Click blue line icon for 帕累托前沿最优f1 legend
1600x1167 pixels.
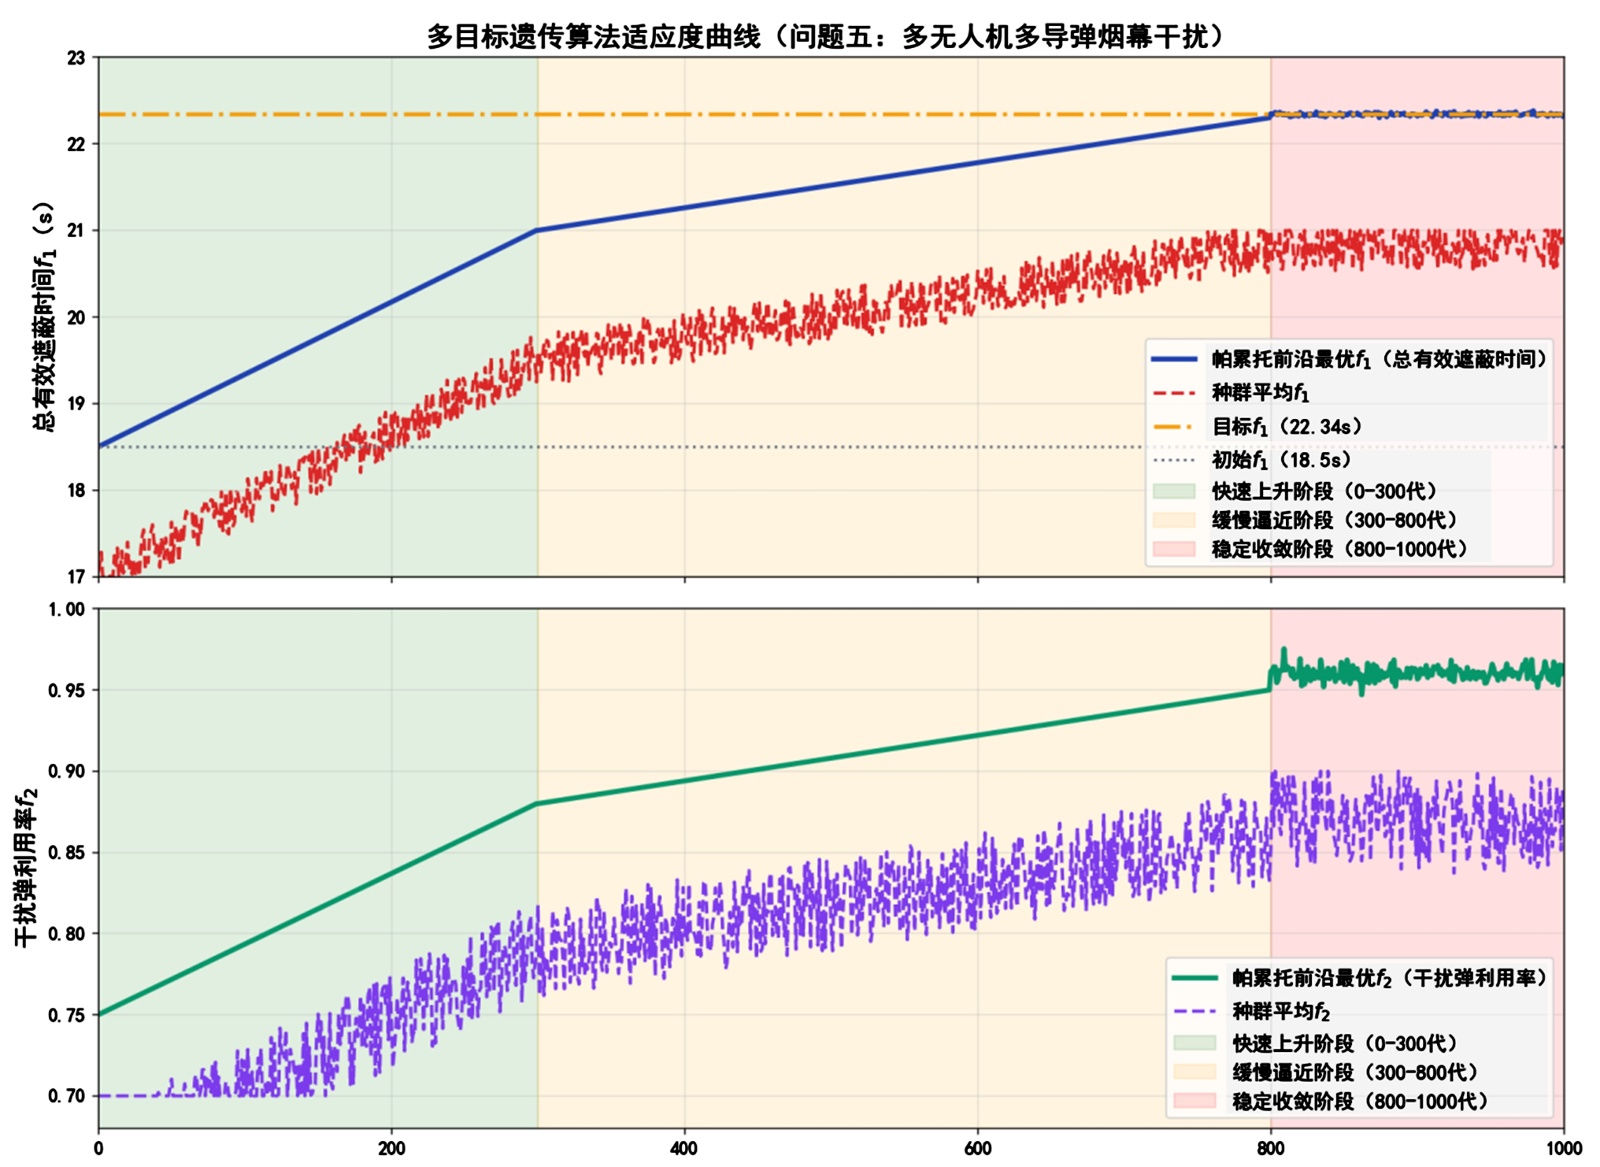pos(1174,359)
